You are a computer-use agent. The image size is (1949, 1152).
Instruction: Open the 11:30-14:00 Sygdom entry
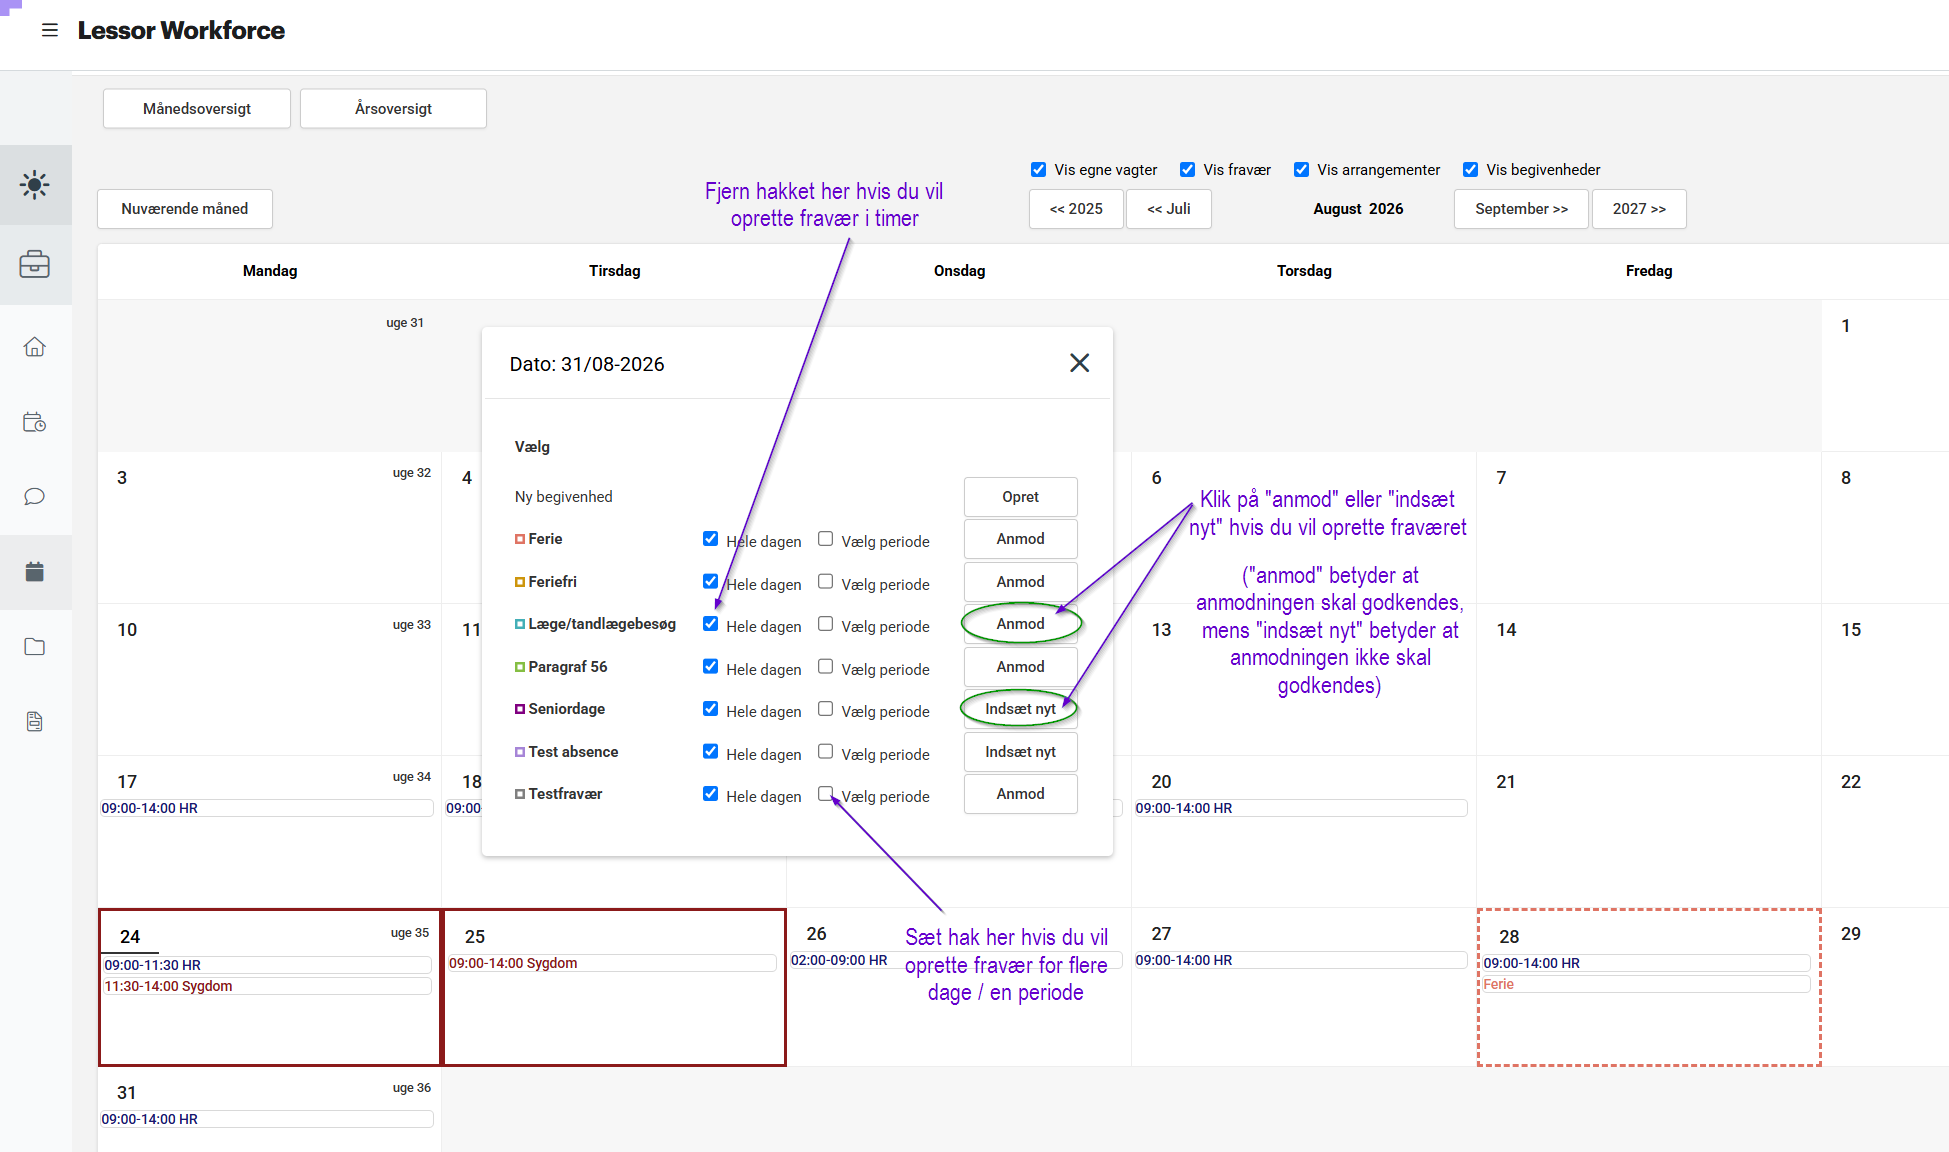(x=267, y=986)
